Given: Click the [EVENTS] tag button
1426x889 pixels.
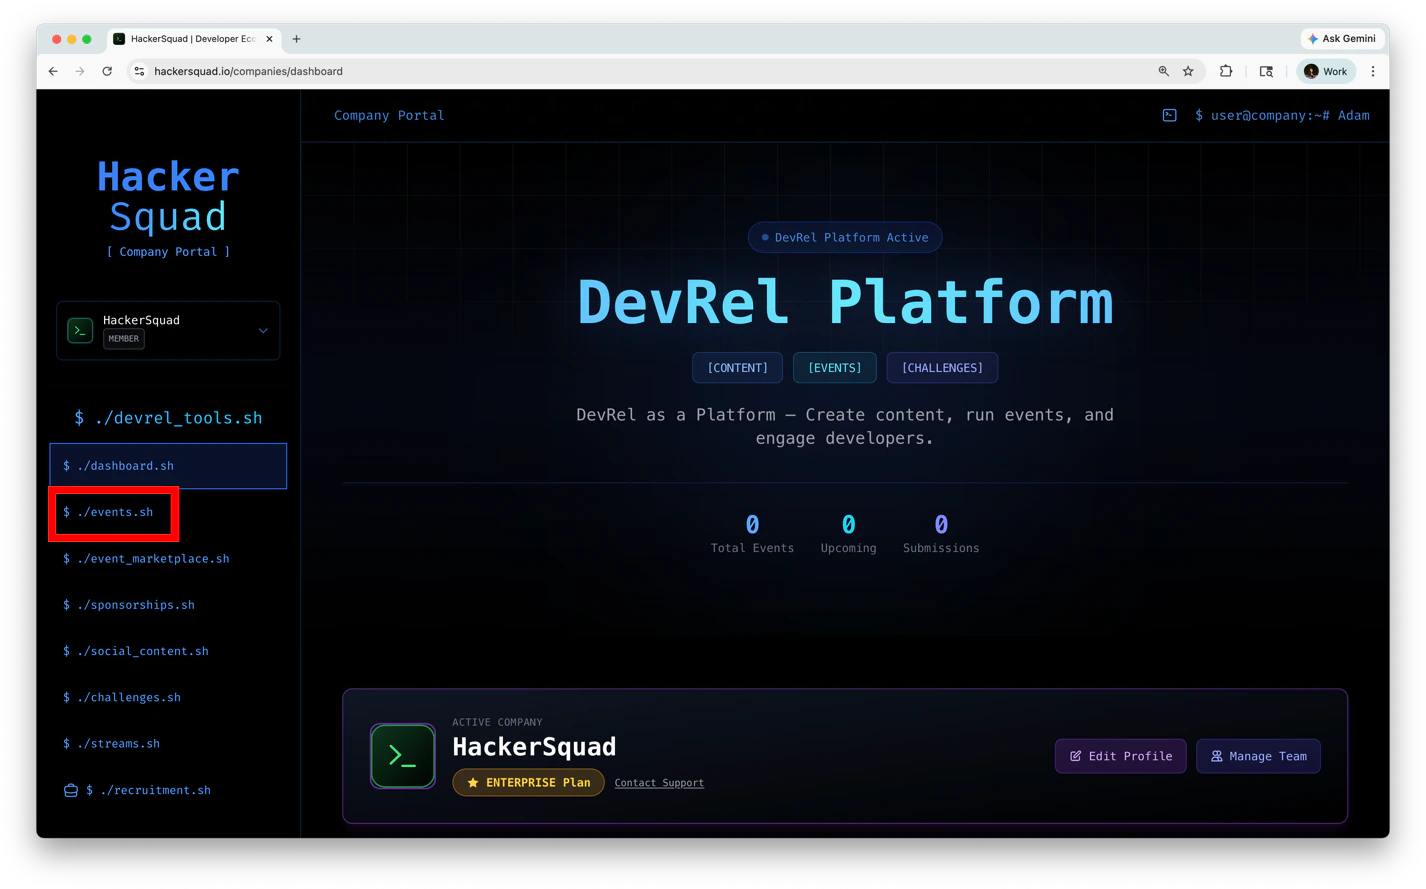Looking at the screenshot, I should click(x=835, y=368).
